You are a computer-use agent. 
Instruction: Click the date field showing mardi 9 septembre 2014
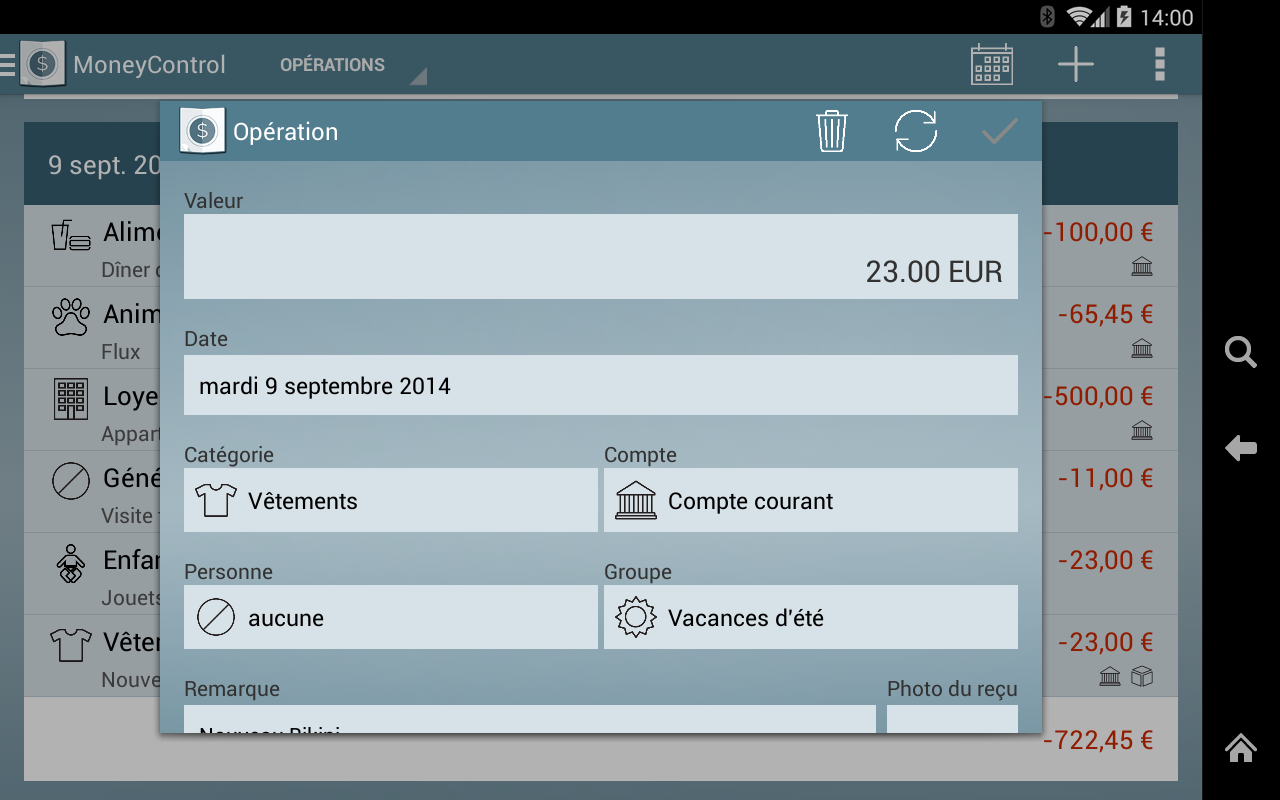600,385
